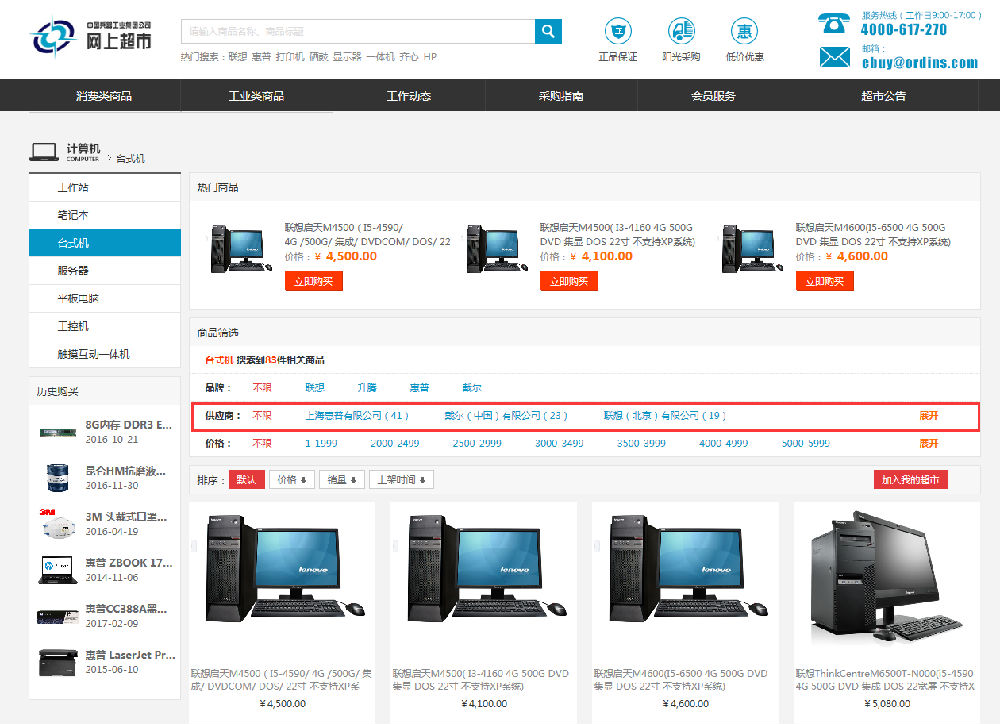Screen dimensions: 1000x724
Task: Click the ebuy@ordins.com email address
Action: (x=920, y=63)
